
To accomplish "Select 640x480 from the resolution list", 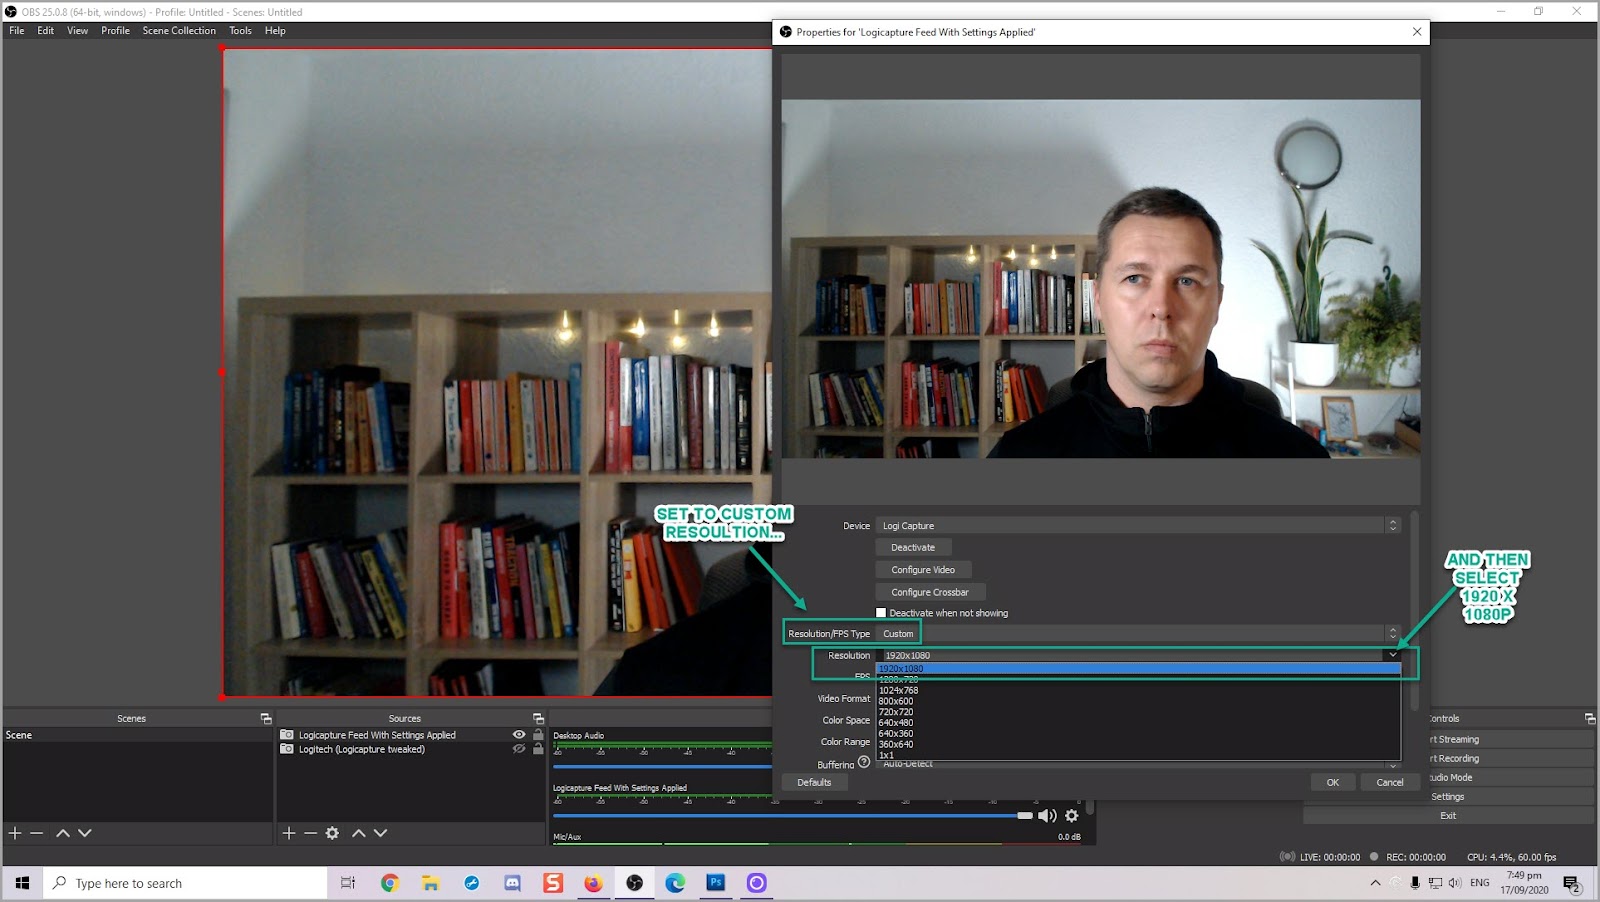I will click(x=1138, y=723).
